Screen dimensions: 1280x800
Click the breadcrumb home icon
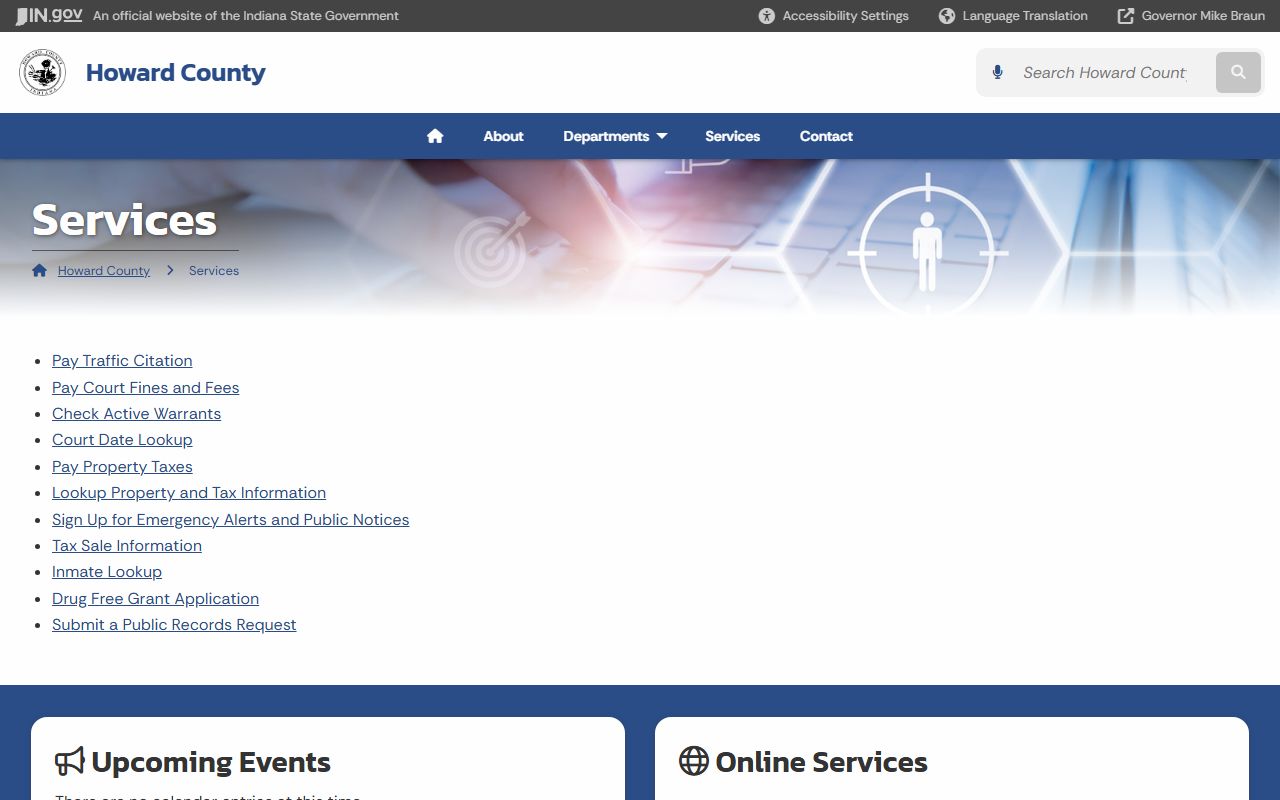click(40, 270)
